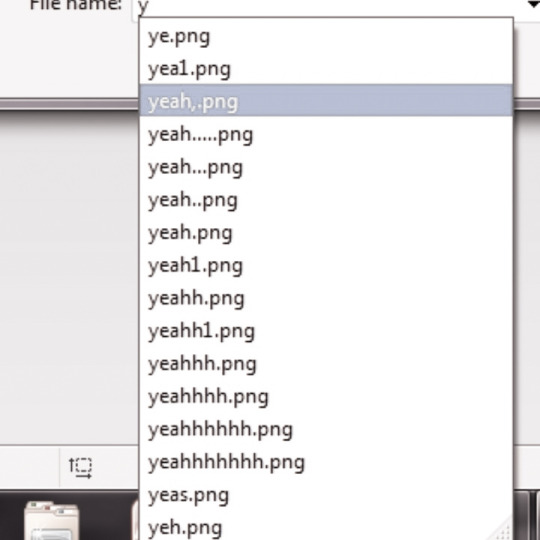The image size is (540, 540).
Task: Pick yeah.png from the list
Action: tap(326, 232)
